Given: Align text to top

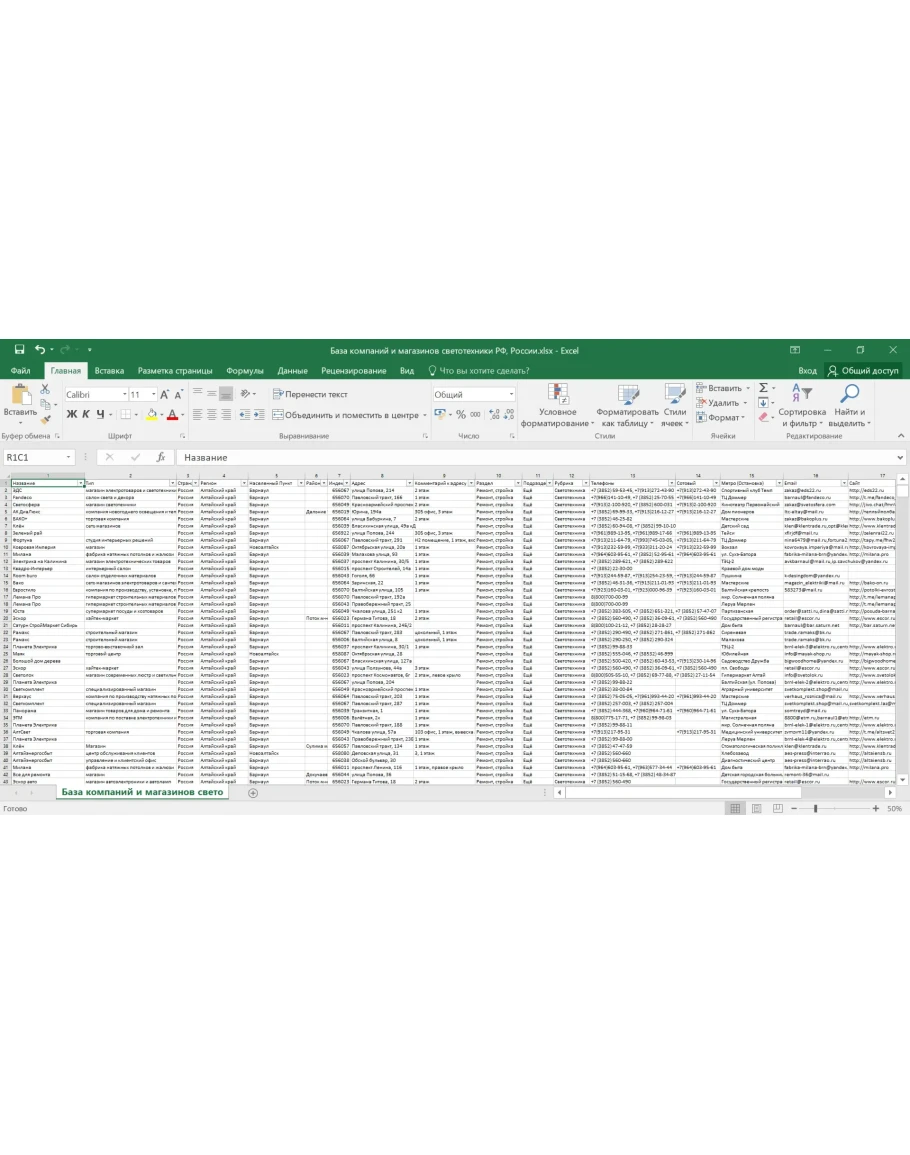Looking at the screenshot, I should 197,394.
